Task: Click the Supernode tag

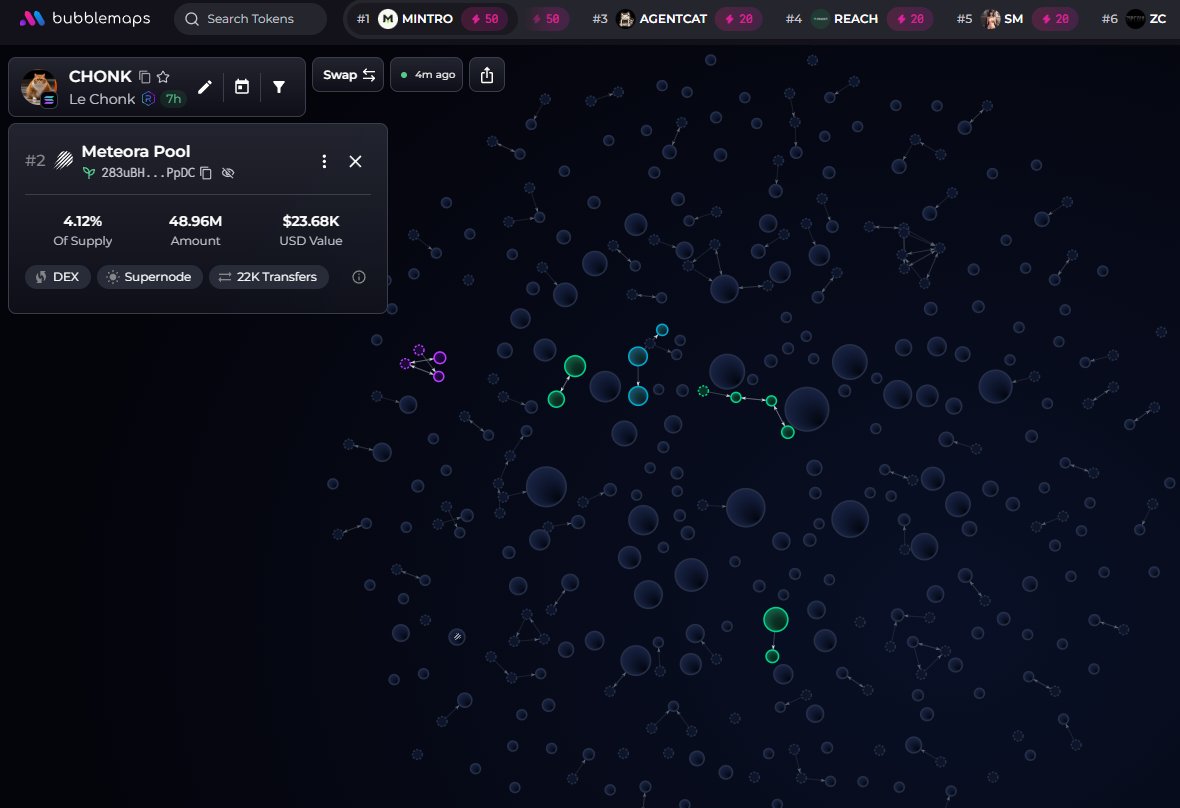Action: pyautogui.click(x=150, y=277)
